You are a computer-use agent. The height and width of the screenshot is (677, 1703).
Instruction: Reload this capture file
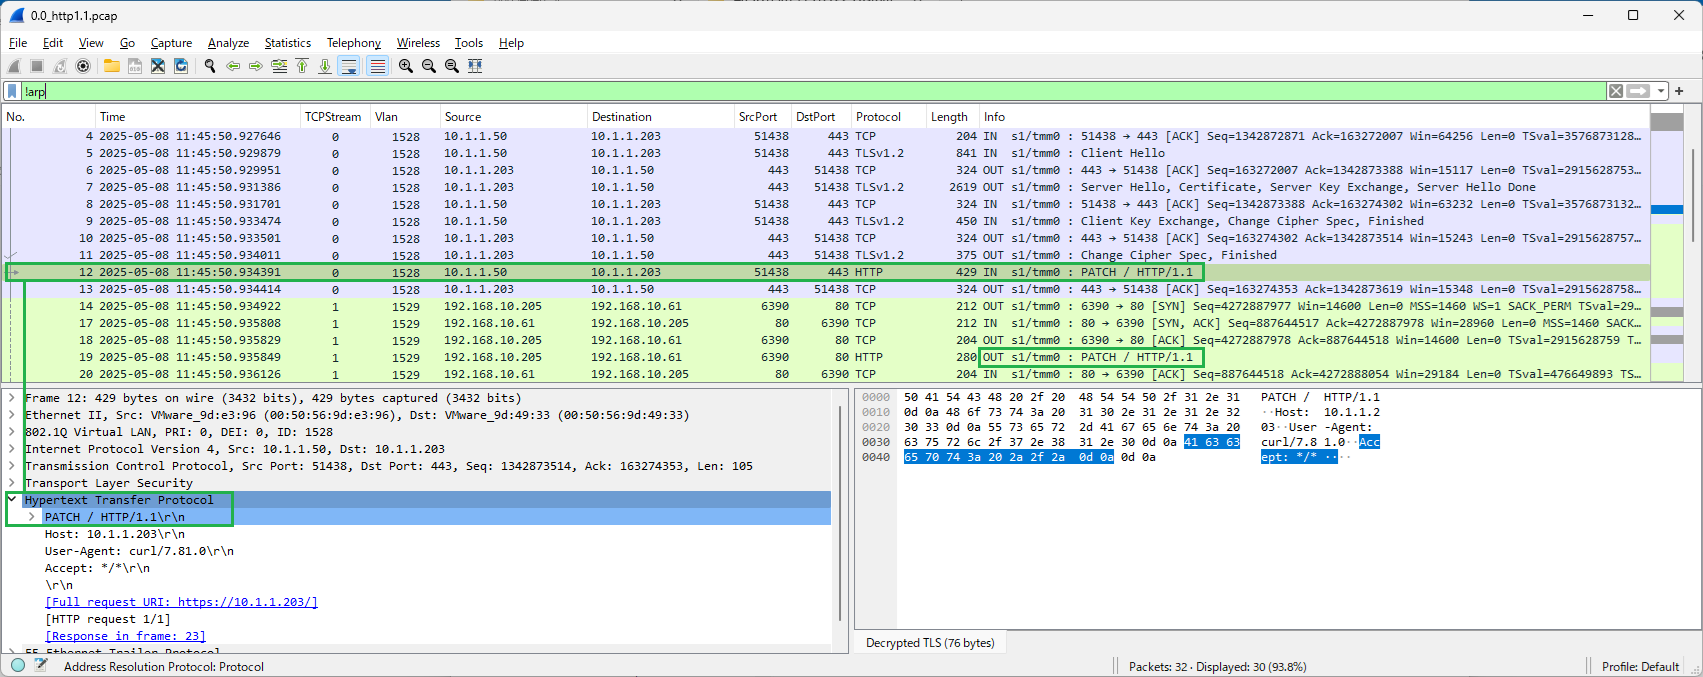point(181,66)
